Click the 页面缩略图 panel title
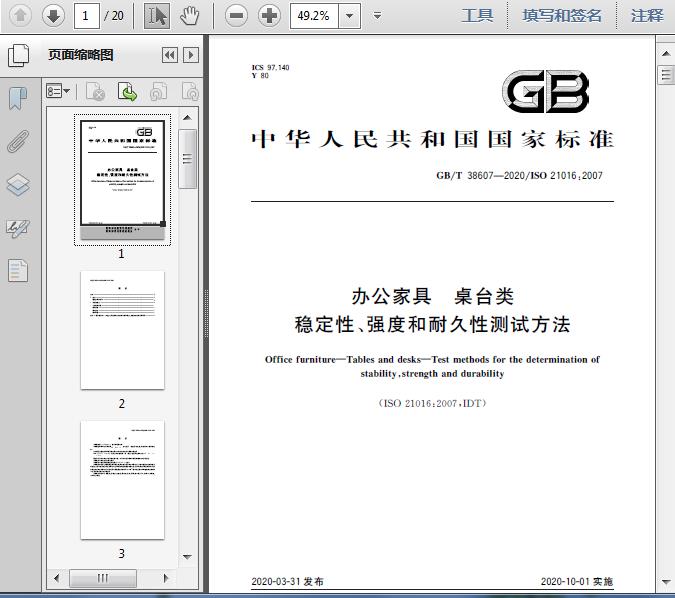The width and height of the screenshot is (675, 598). click(81, 55)
